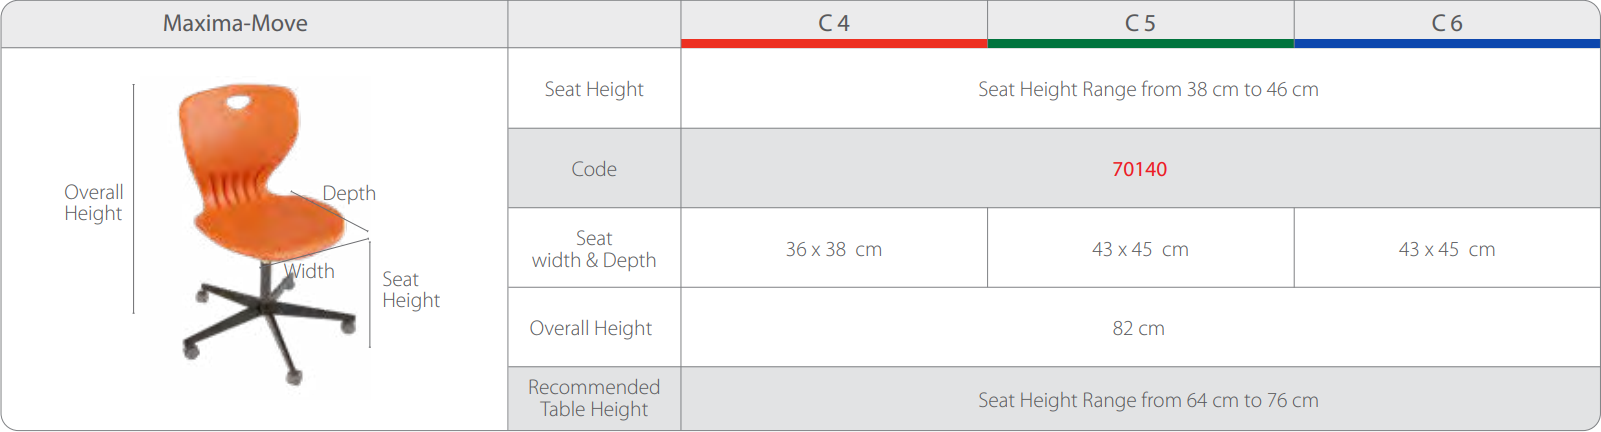The width and height of the screenshot is (1601, 432).
Task: Select the C 4 column header
Action: coord(833,23)
